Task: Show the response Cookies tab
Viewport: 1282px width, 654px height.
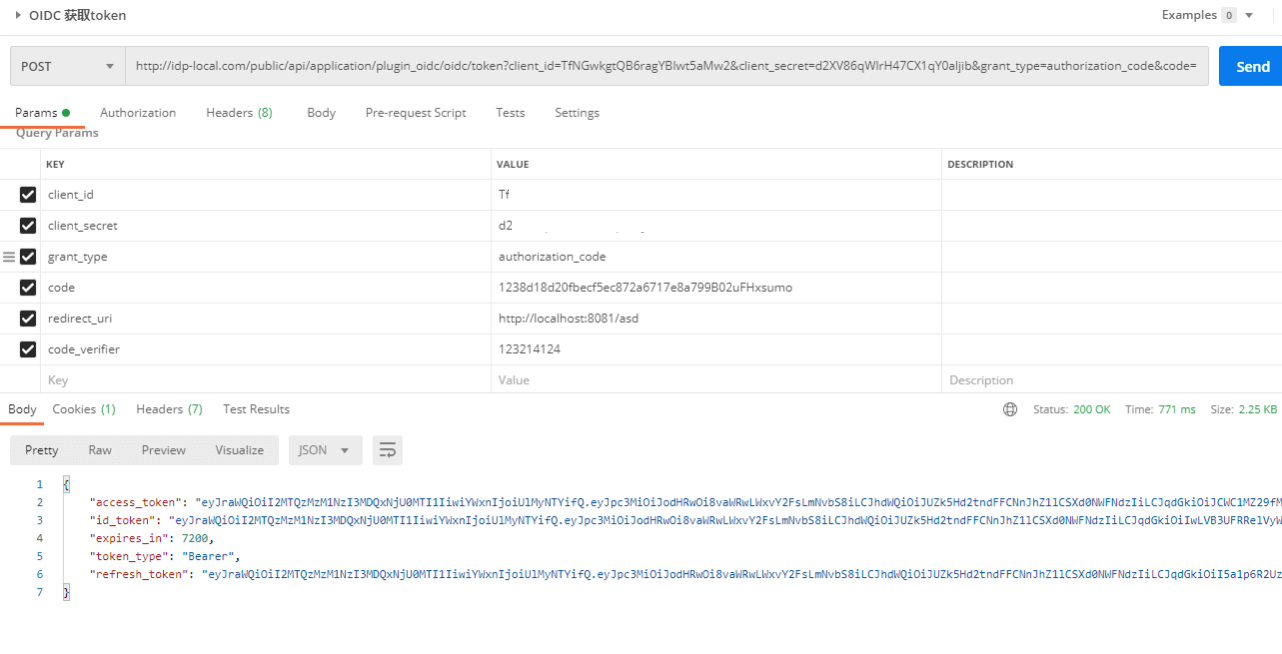Action: (x=84, y=409)
